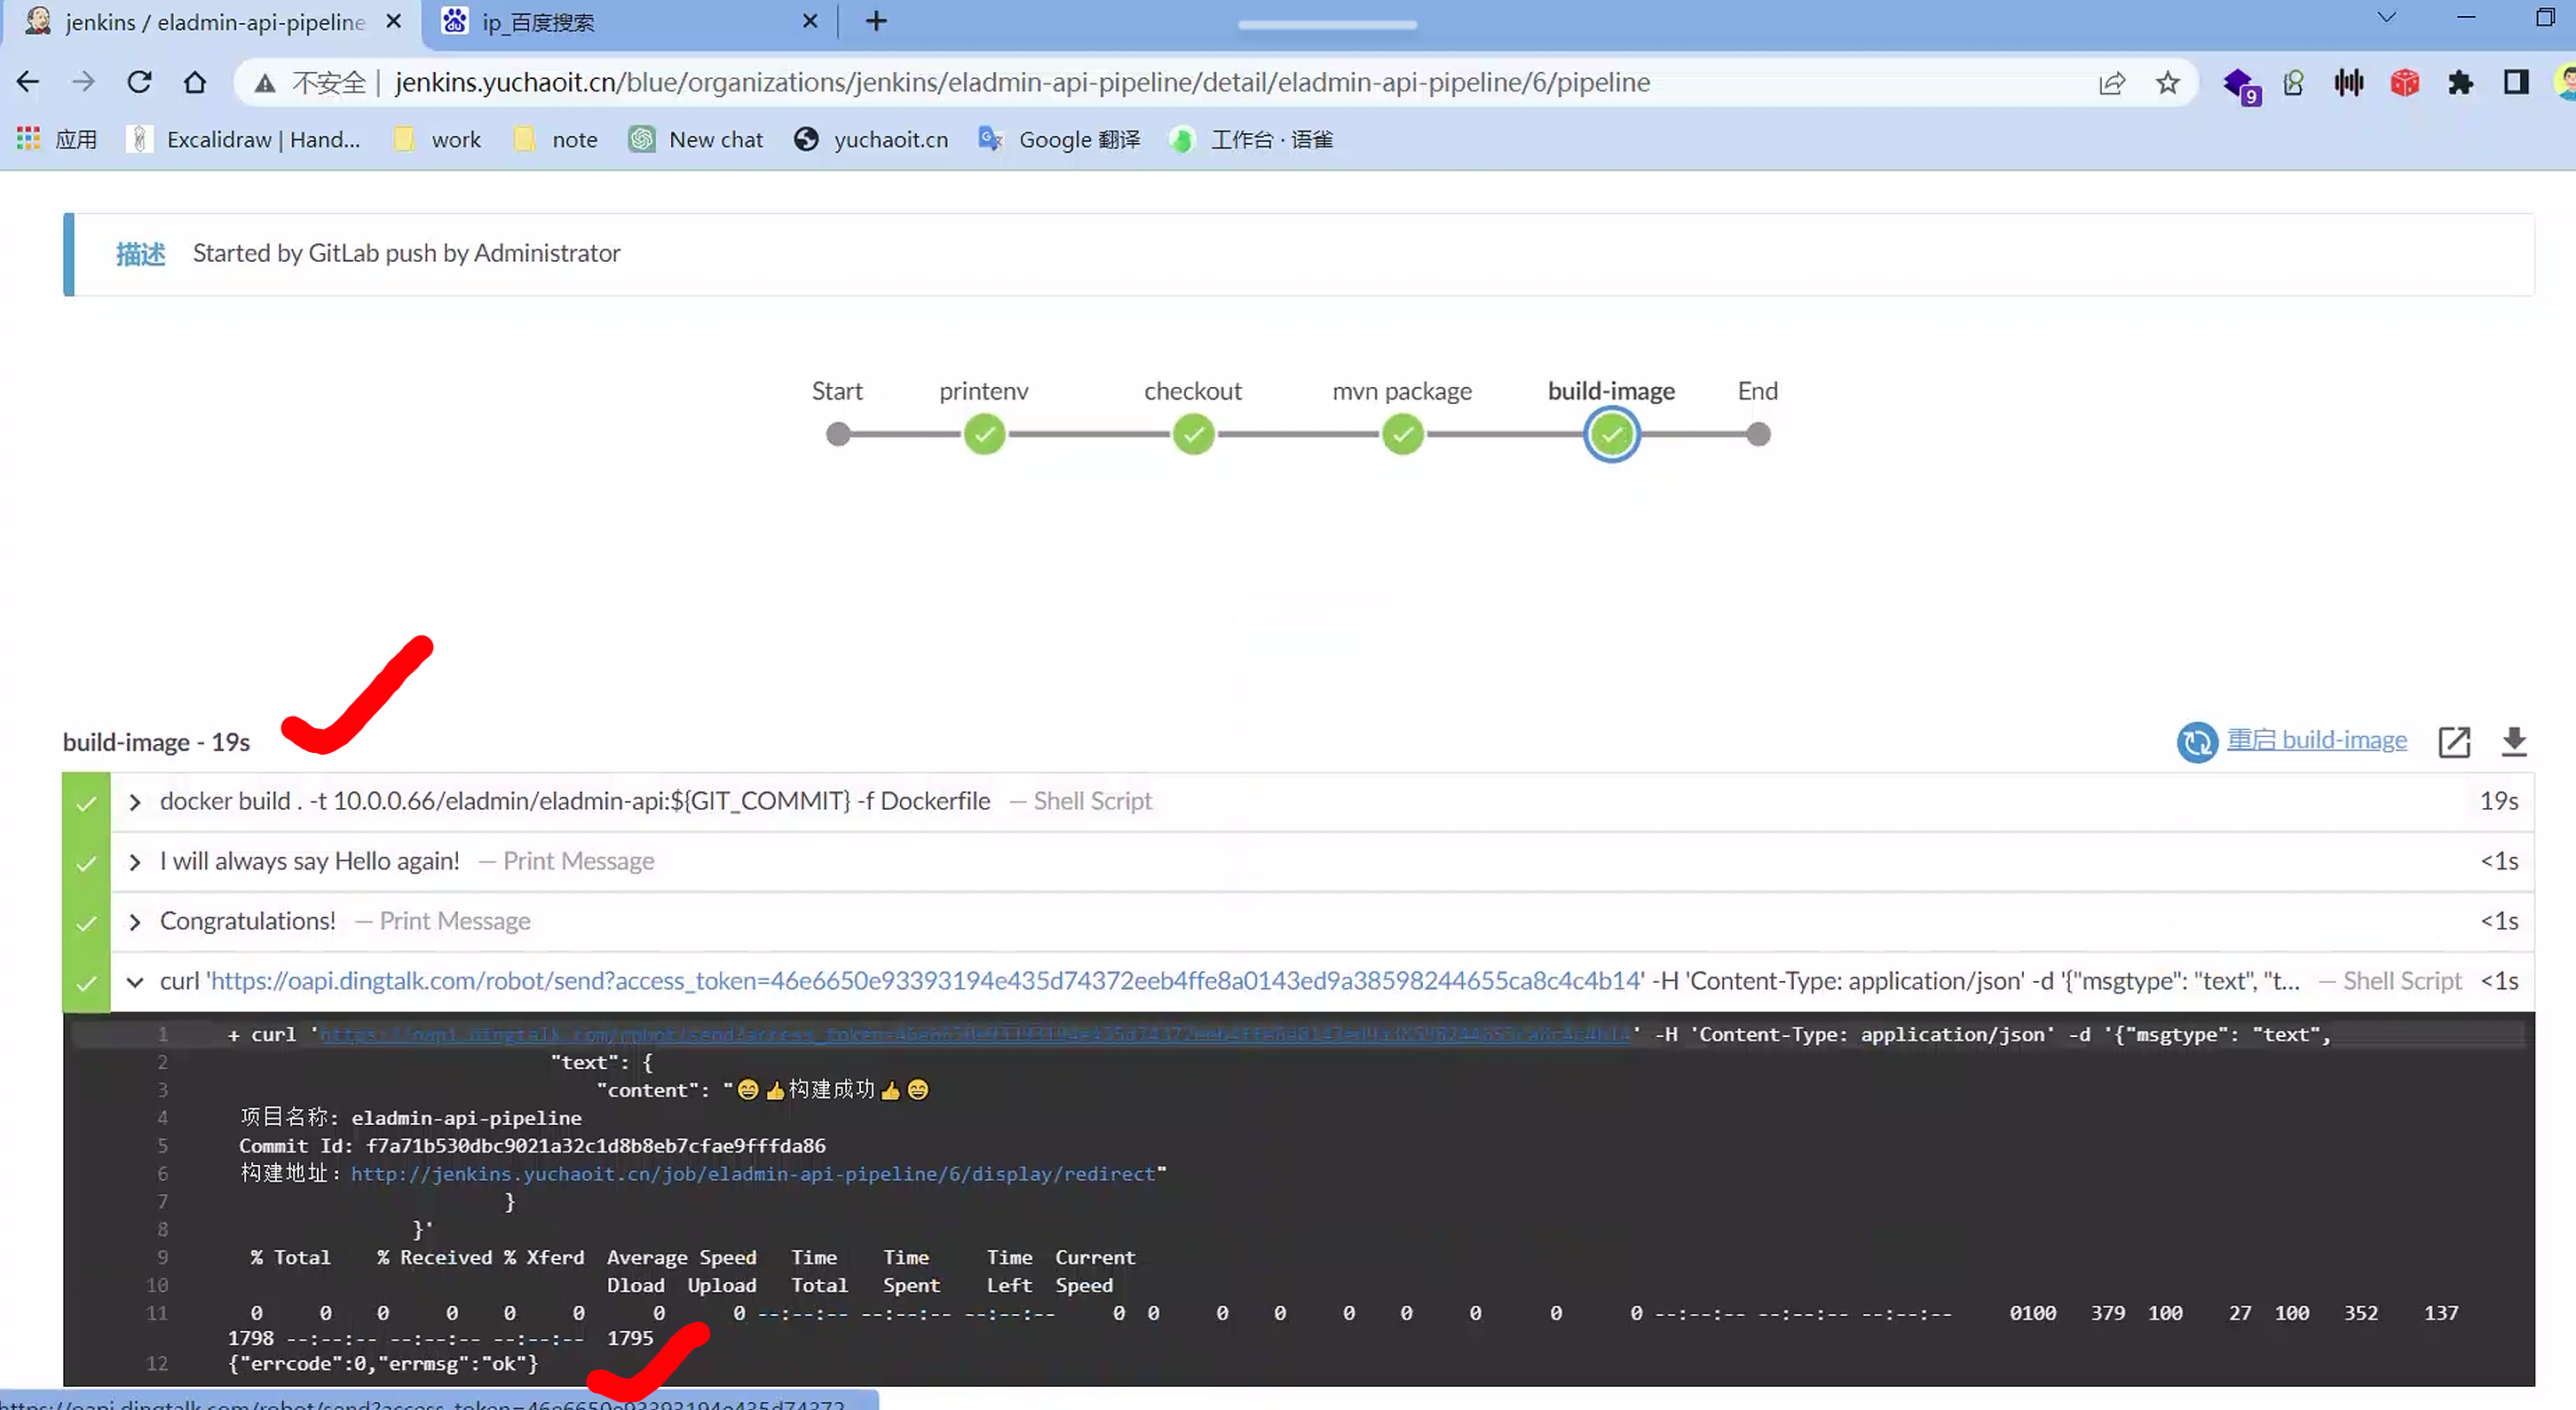Reload the Jenkins pipeline page
The height and width of the screenshot is (1410, 2576).
click(x=139, y=82)
